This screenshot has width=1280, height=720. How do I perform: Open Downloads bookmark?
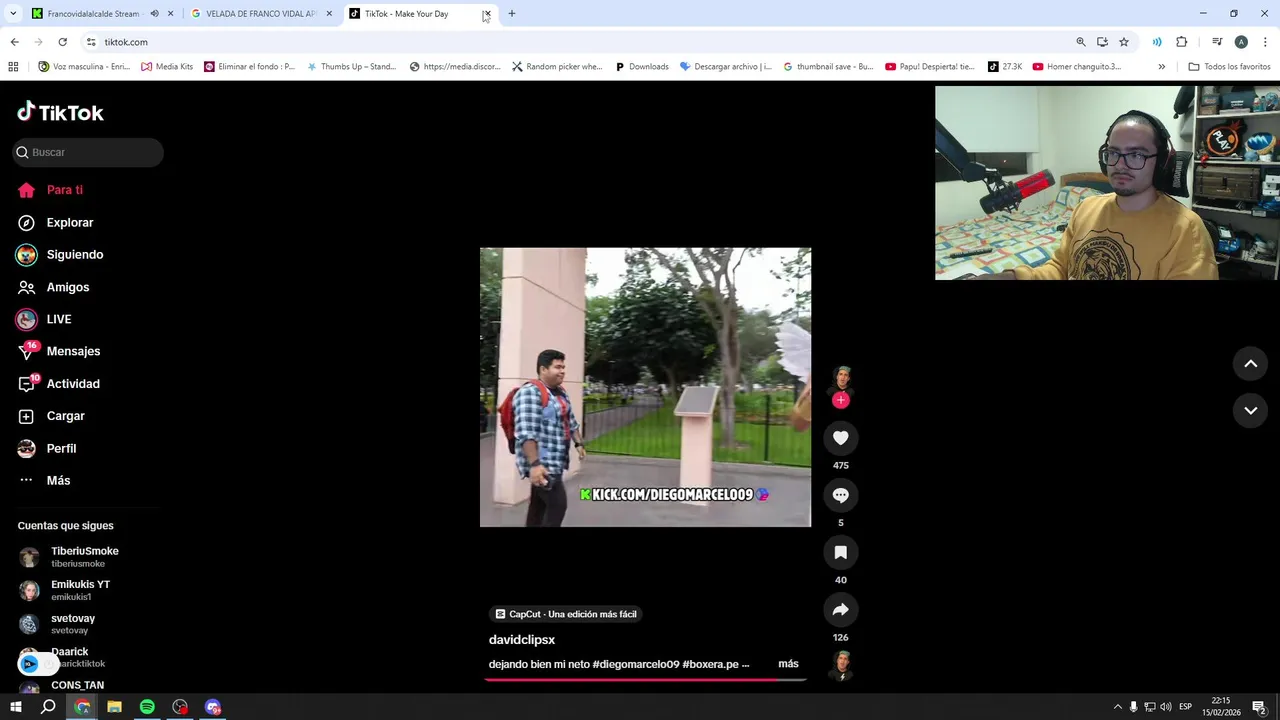tap(642, 67)
